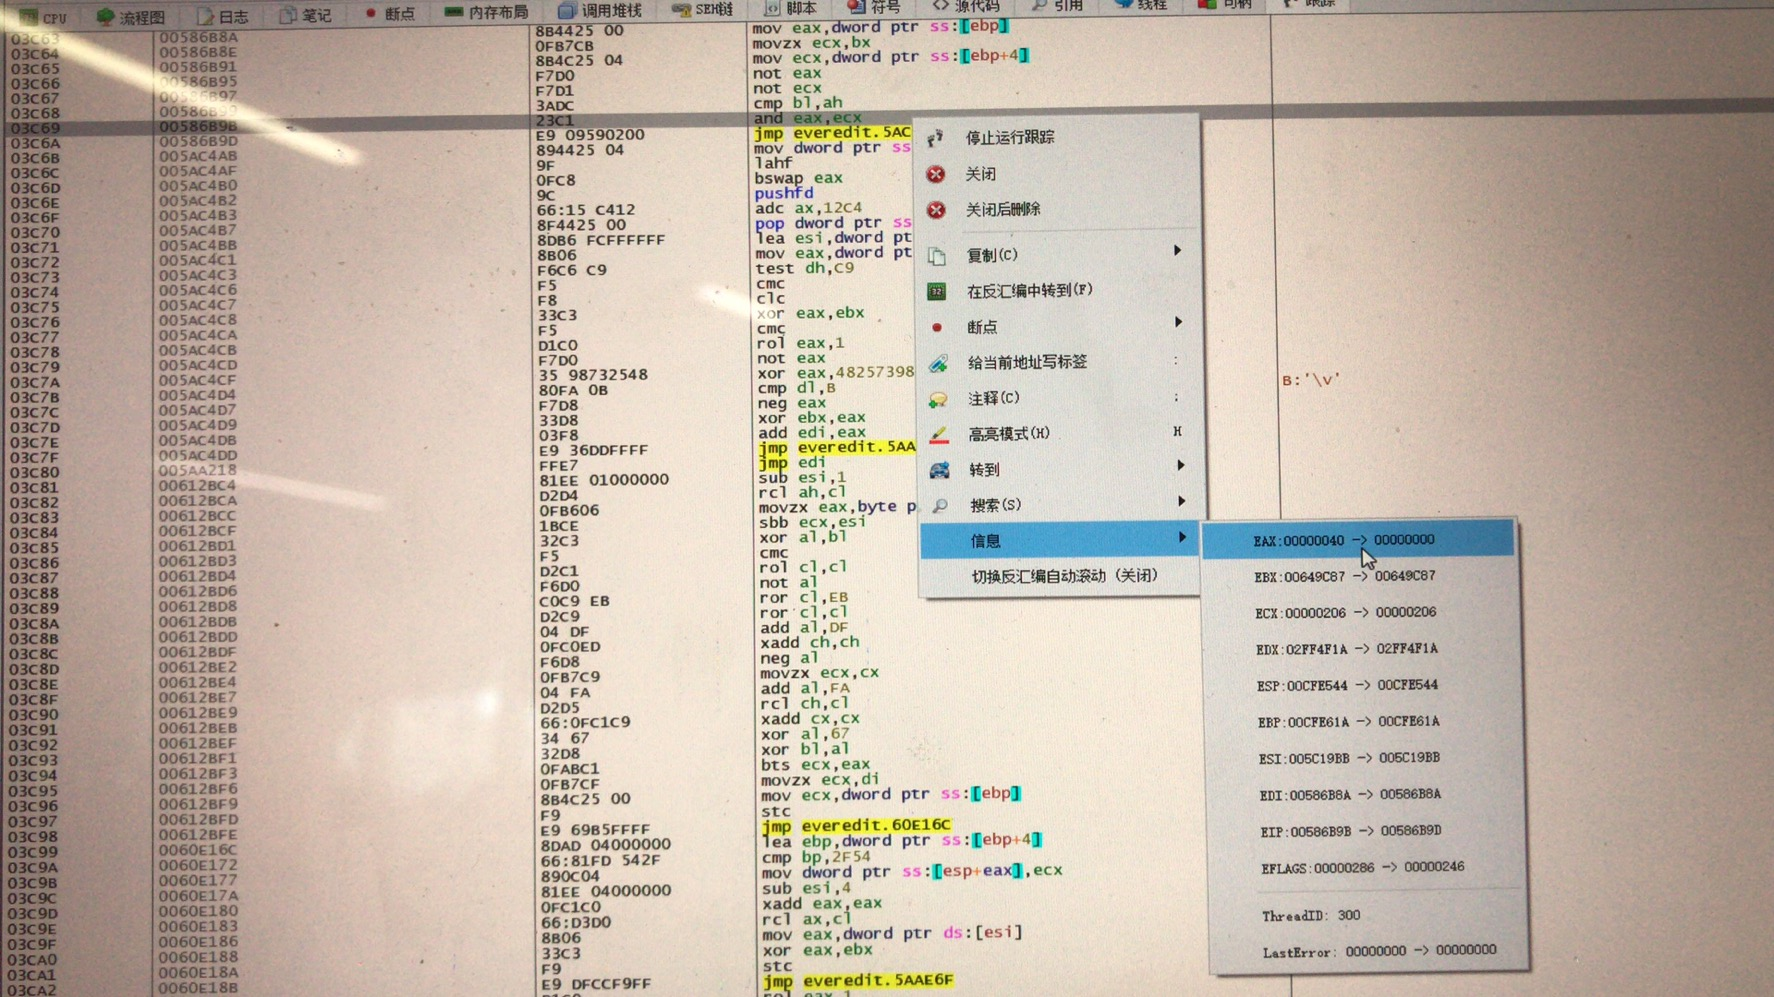Open the 源代码 source tab

tap(966, 6)
